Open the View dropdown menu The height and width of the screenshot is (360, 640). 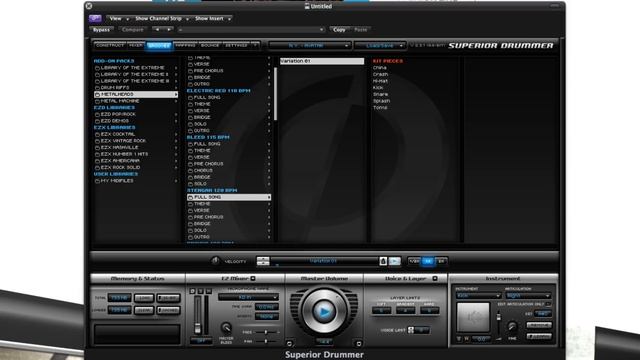point(118,18)
